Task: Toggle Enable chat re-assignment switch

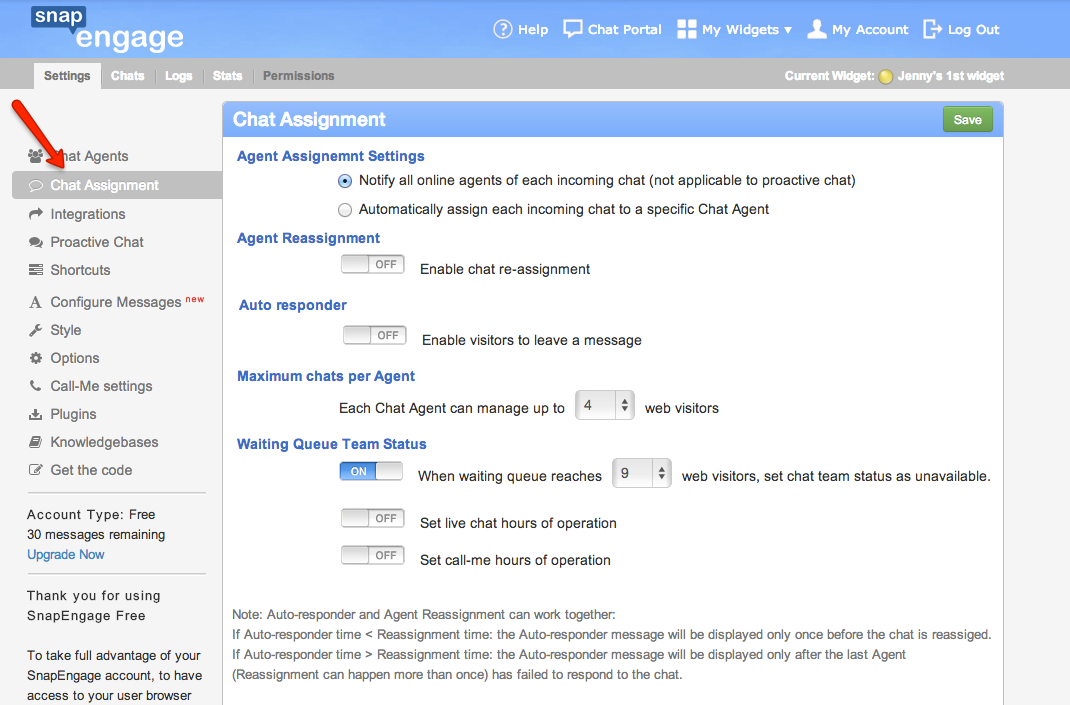Action: click(x=373, y=265)
